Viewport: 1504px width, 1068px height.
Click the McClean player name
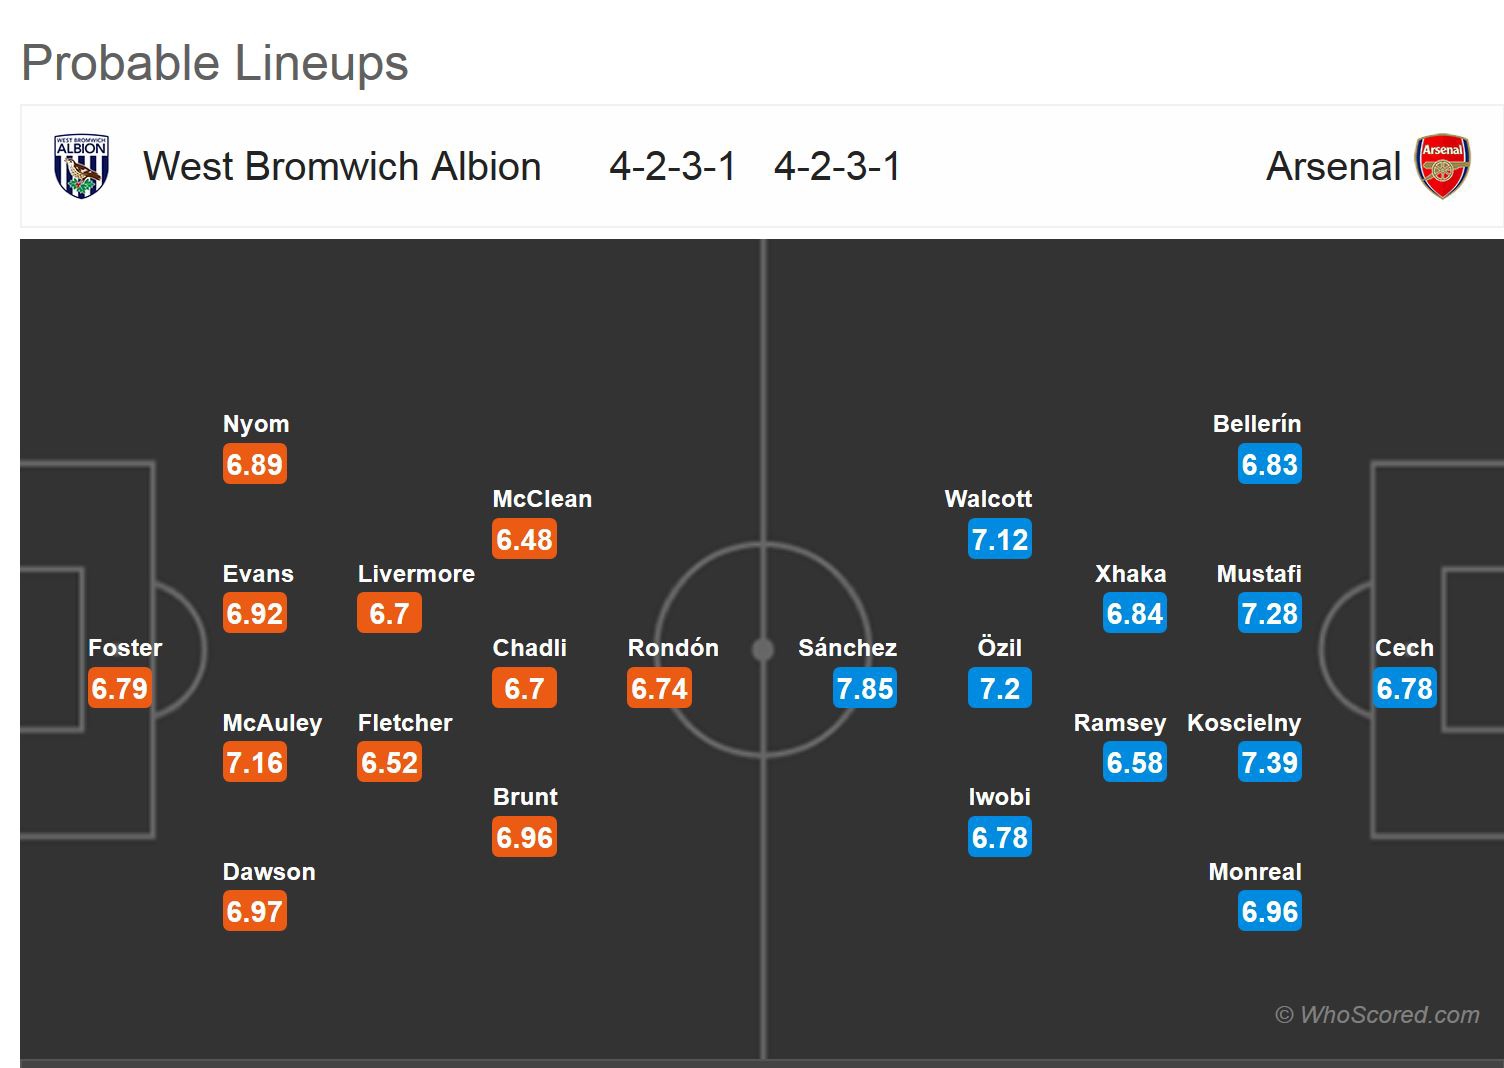(542, 499)
